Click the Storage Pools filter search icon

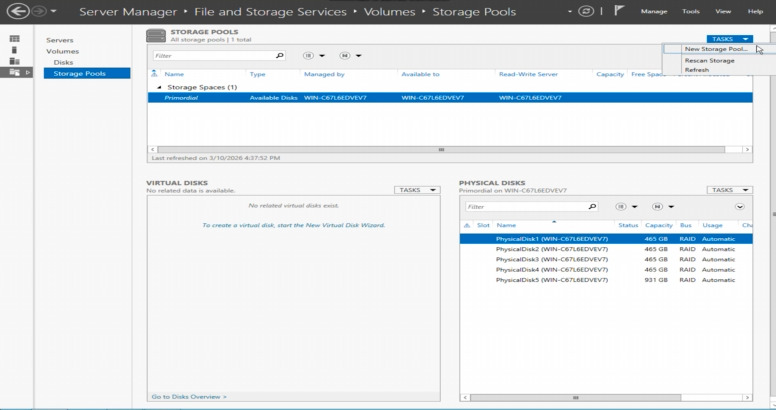pos(280,55)
